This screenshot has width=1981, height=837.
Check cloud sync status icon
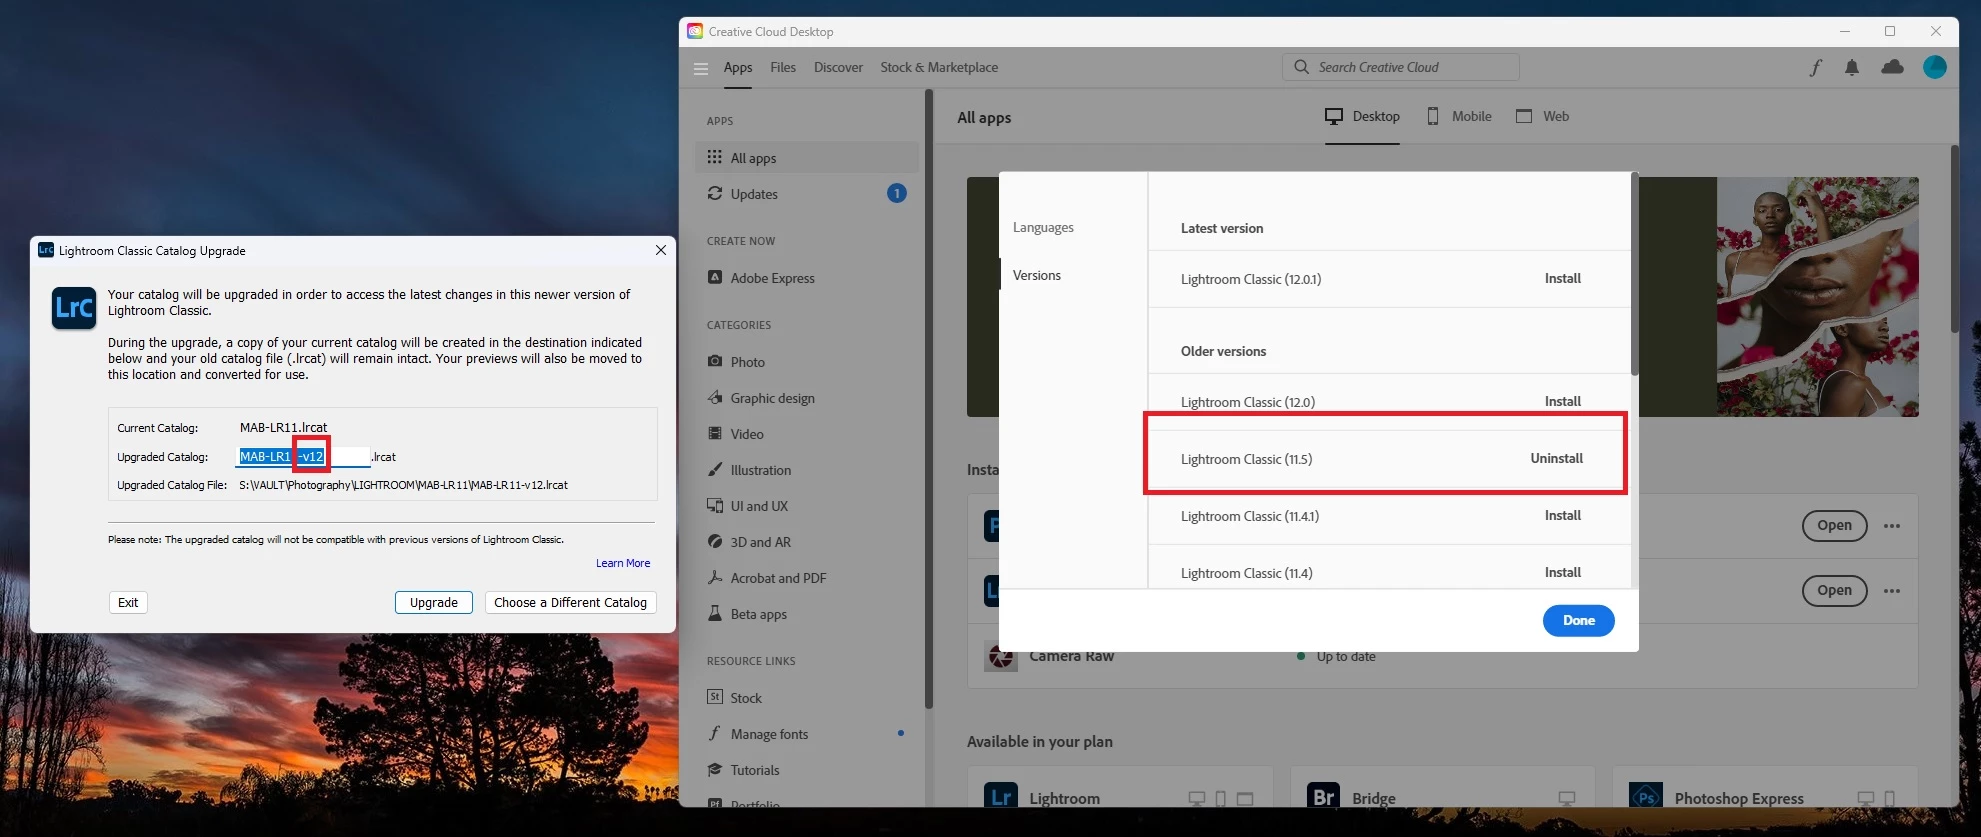[x=1893, y=67]
